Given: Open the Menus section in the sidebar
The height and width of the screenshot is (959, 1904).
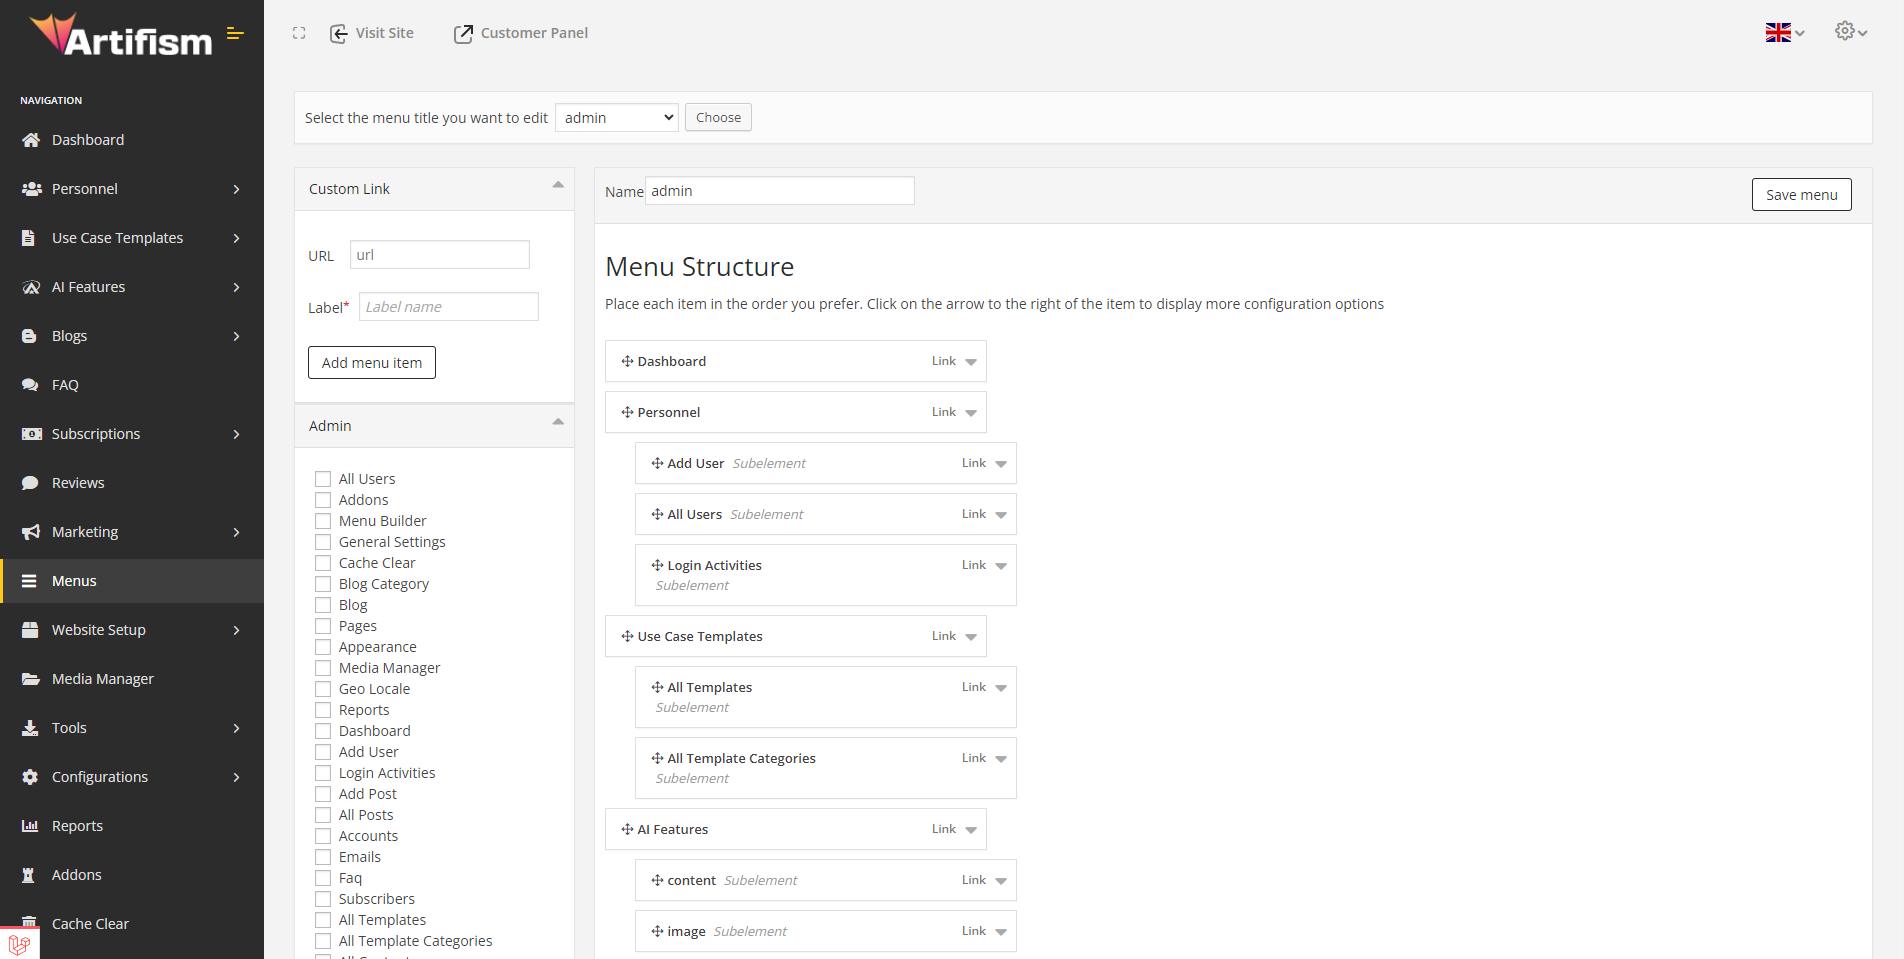Looking at the screenshot, I should [74, 580].
